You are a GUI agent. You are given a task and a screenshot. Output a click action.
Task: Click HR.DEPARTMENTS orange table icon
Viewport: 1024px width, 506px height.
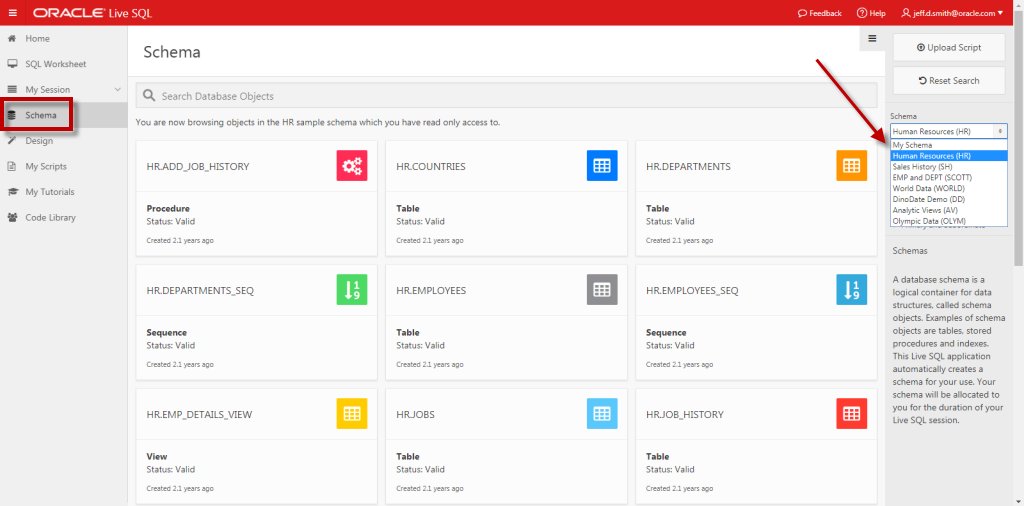(x=852, y=166)
